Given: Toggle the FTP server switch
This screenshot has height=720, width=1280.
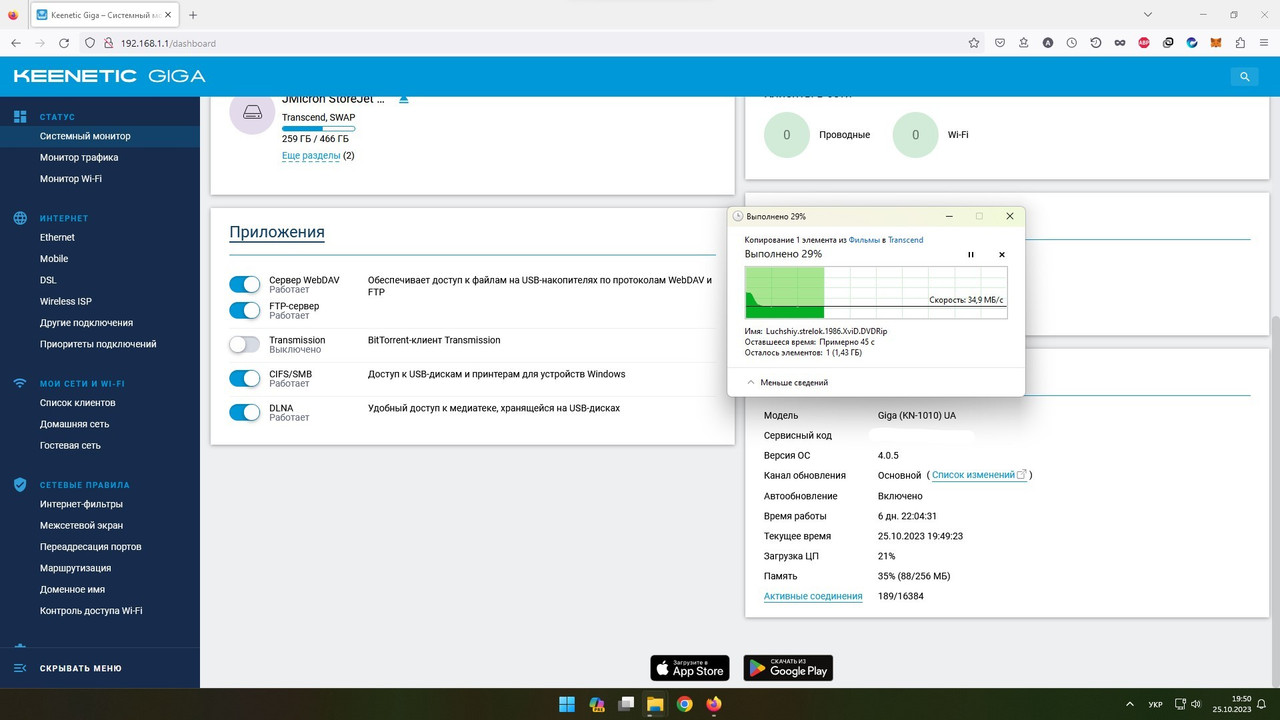Looking at the screenshot, I should 244,310.
